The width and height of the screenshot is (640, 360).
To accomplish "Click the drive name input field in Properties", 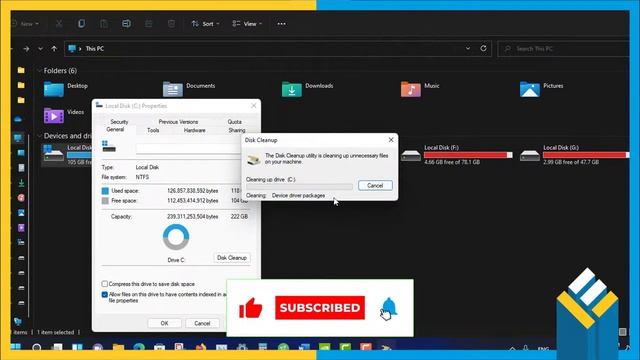I will click(189, 149).
